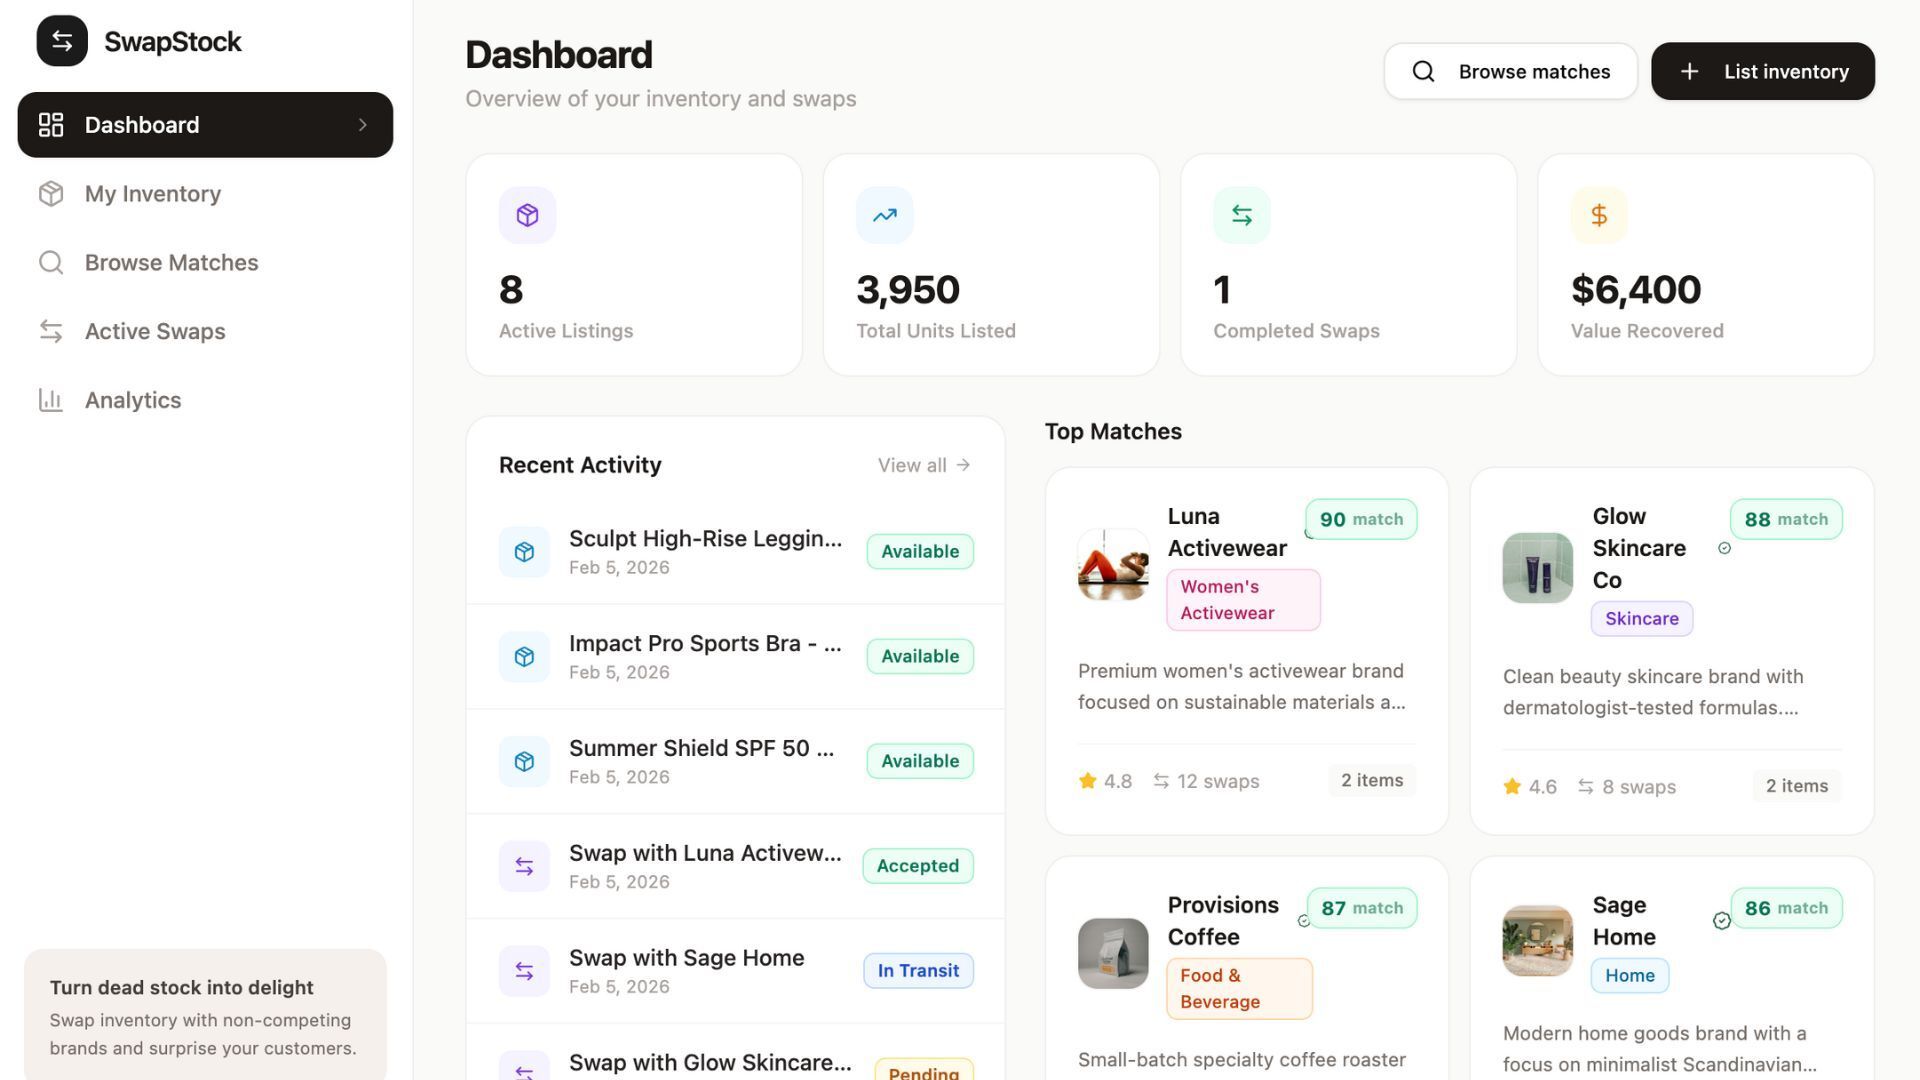Click the trending arrow icon above Total Units

coord(884,215)
